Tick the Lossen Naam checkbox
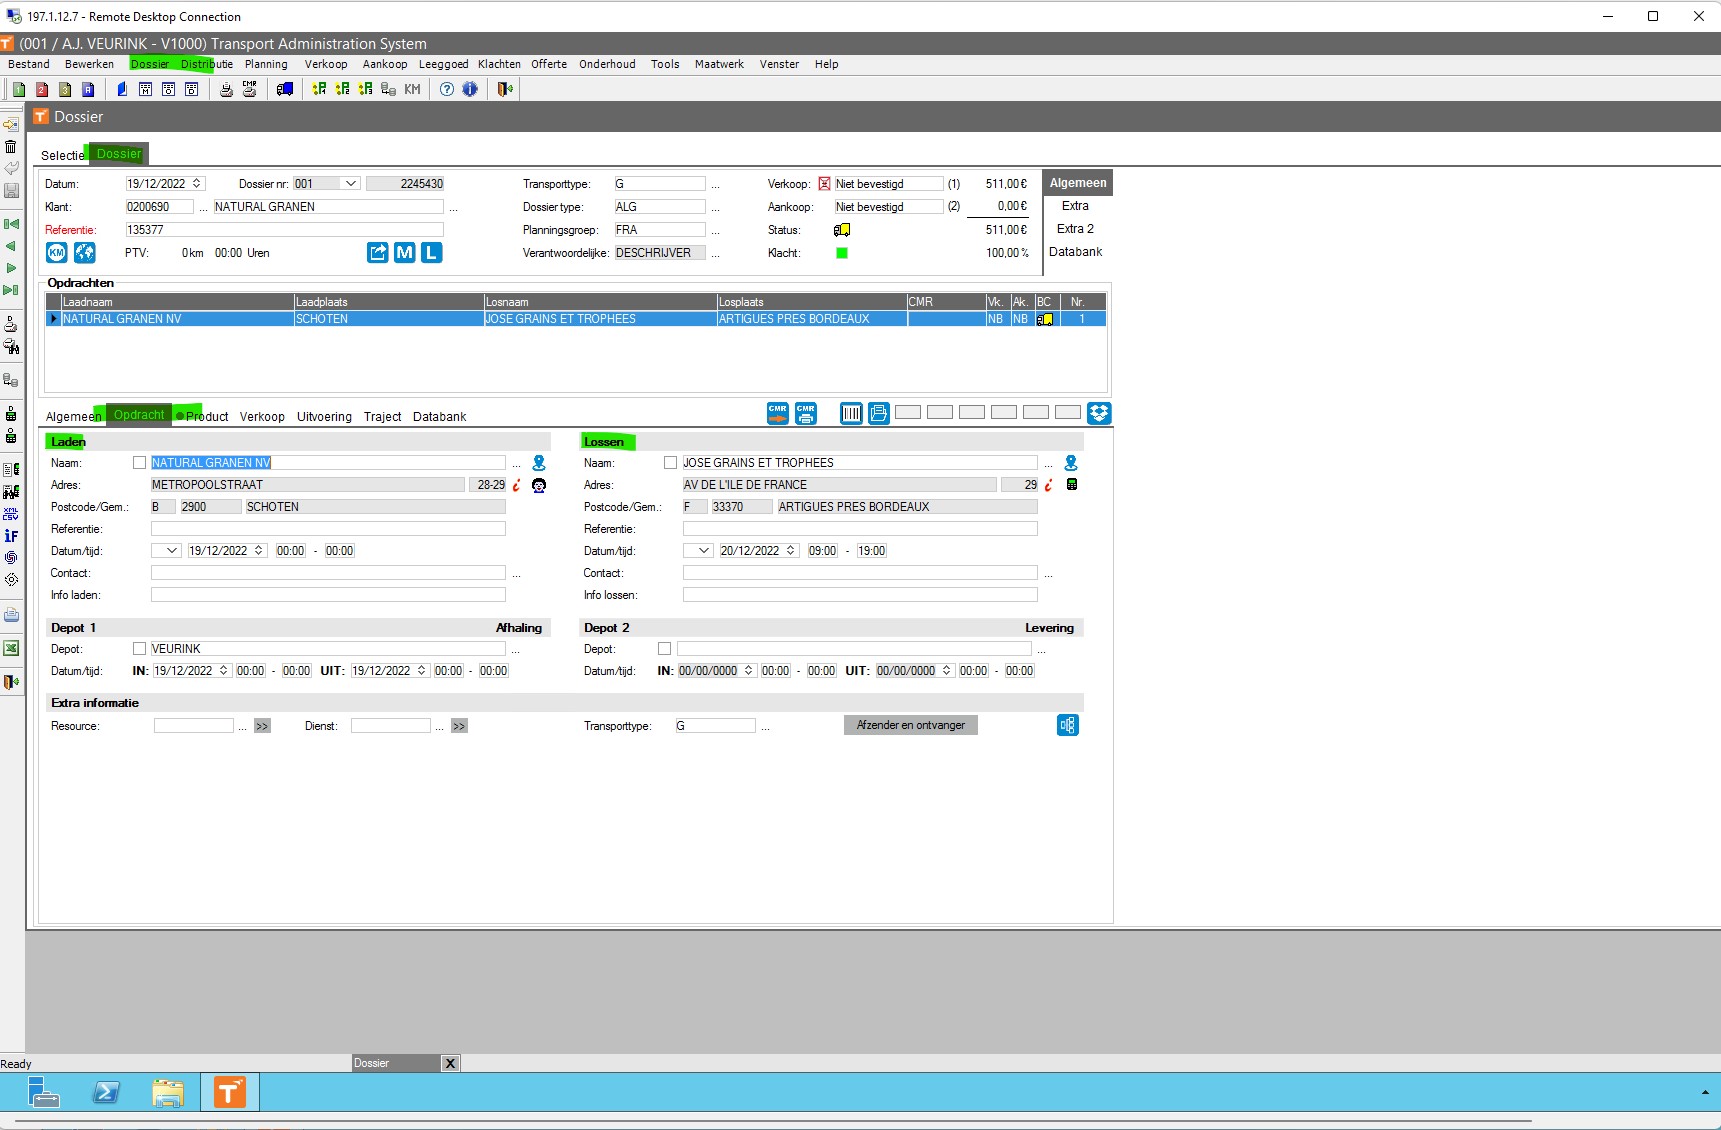 [x=671, y=463]
